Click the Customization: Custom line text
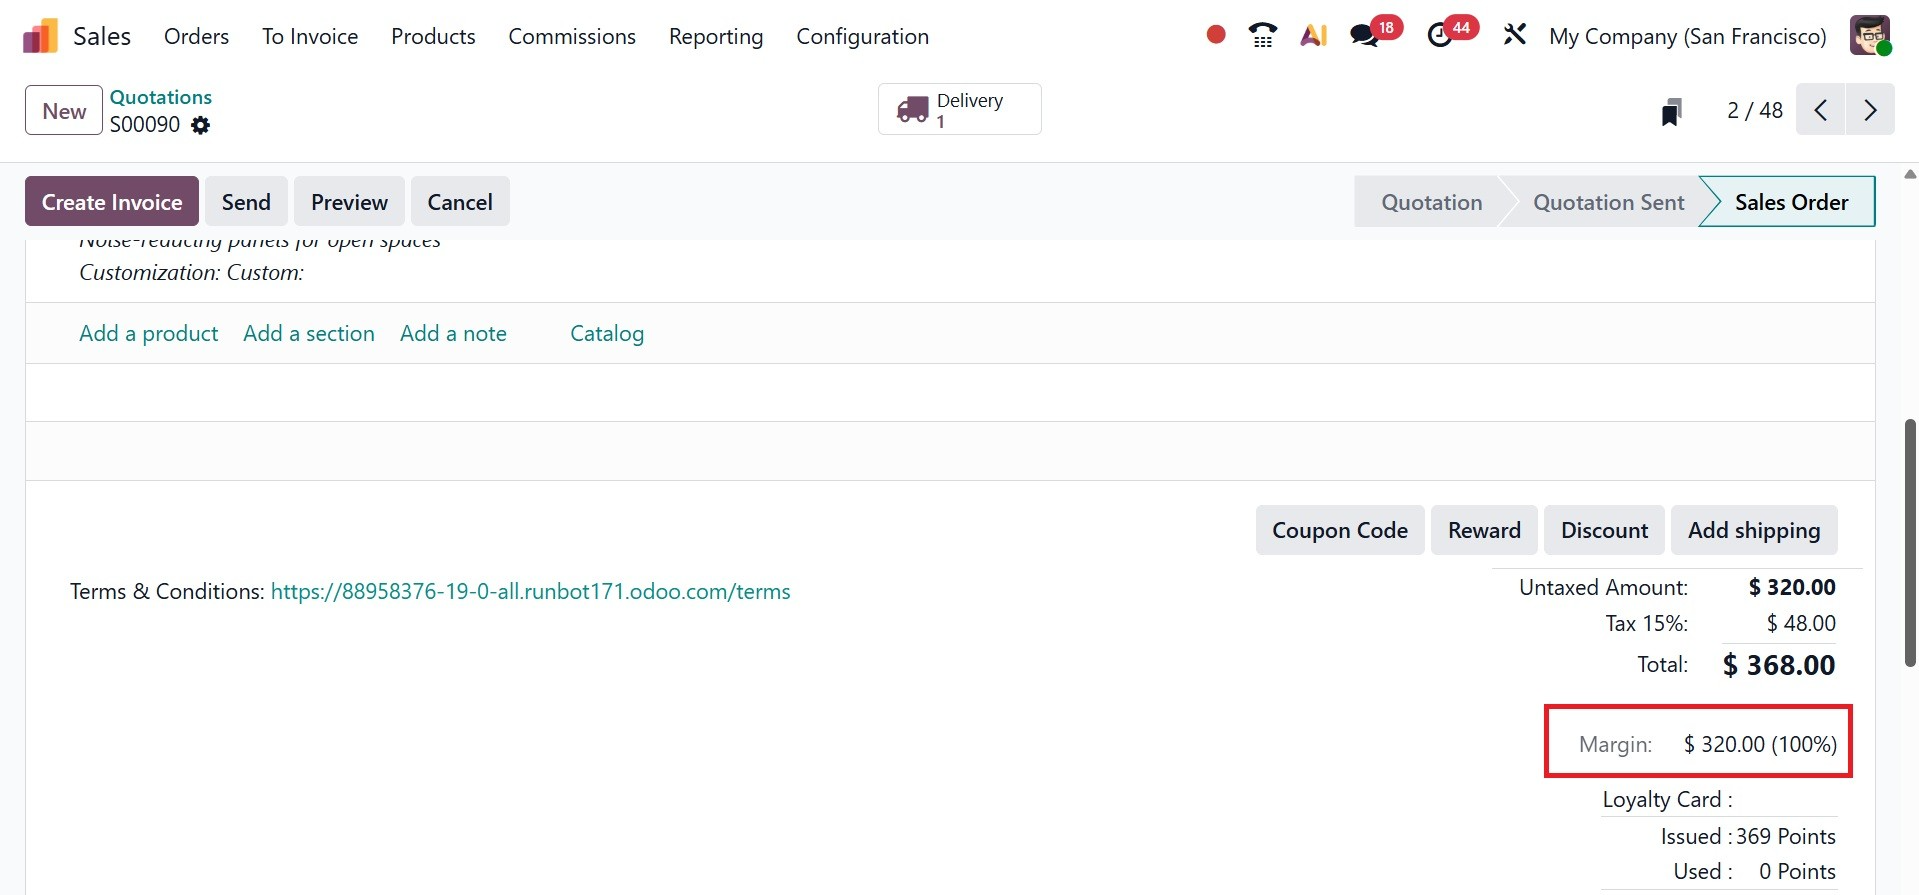The width and height of the screenshot is (1919, 895). [191, 272]
